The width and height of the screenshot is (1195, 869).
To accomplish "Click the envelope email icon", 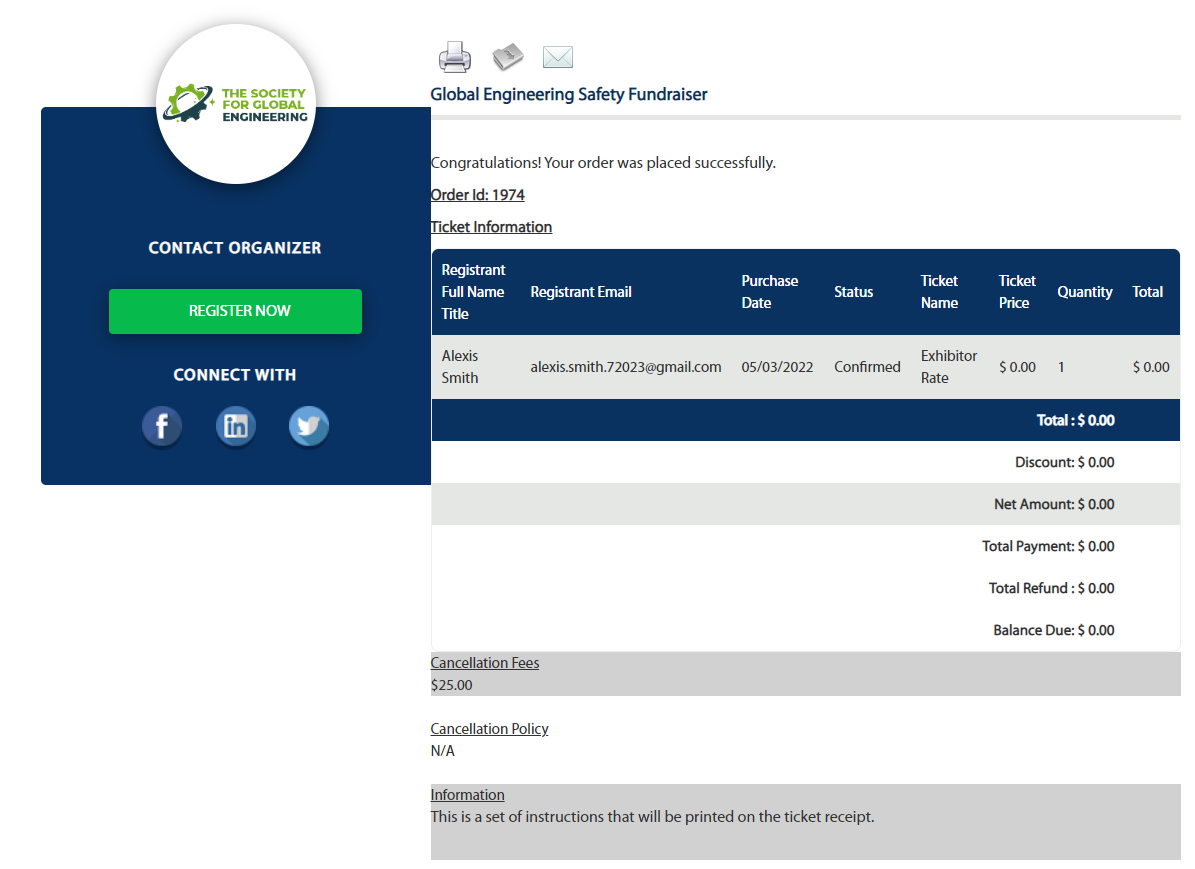I will pyautogui.click(x=558, y=56).
